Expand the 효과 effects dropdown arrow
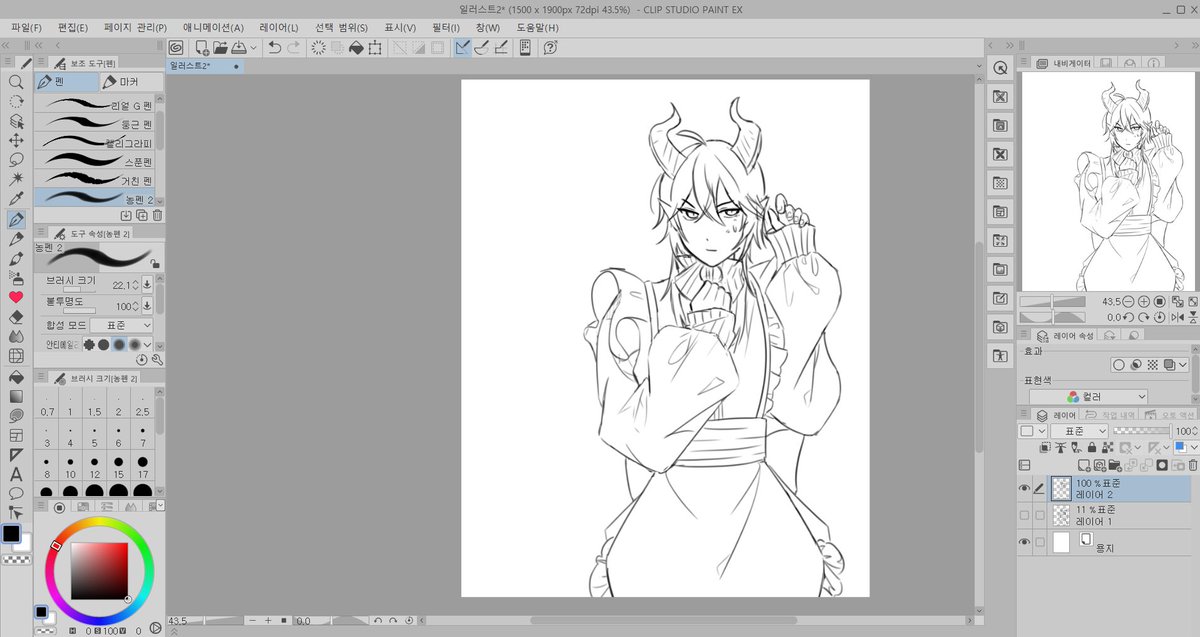Viewport: 1200px width, 637px height. coord(1183,365)
